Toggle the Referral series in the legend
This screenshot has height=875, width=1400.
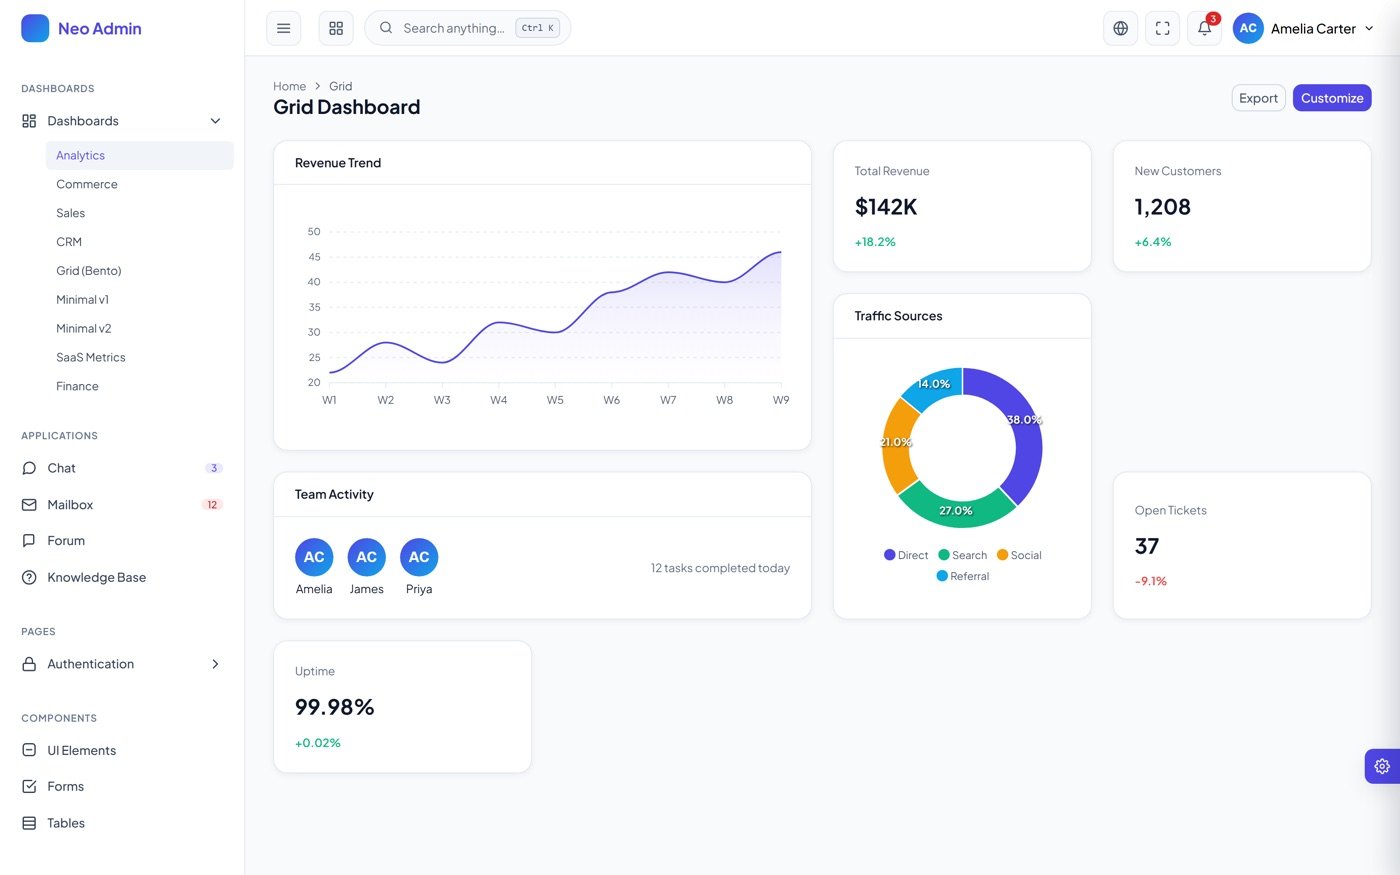pos(962,576)
